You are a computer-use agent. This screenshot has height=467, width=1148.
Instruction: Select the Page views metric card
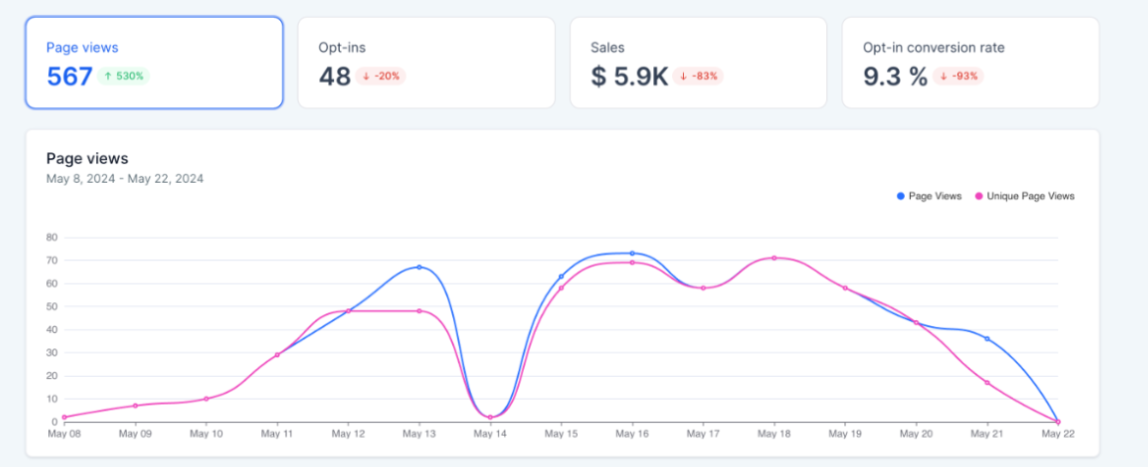(154, 62)
